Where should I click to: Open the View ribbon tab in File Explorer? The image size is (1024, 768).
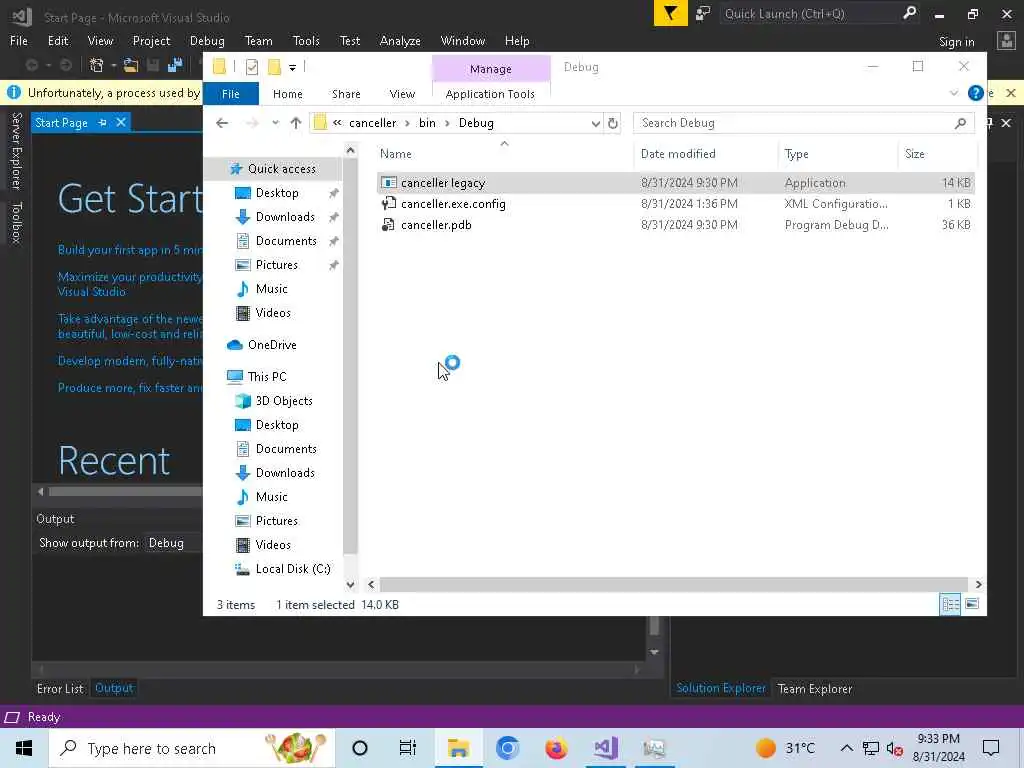click(x=402, y=94)
